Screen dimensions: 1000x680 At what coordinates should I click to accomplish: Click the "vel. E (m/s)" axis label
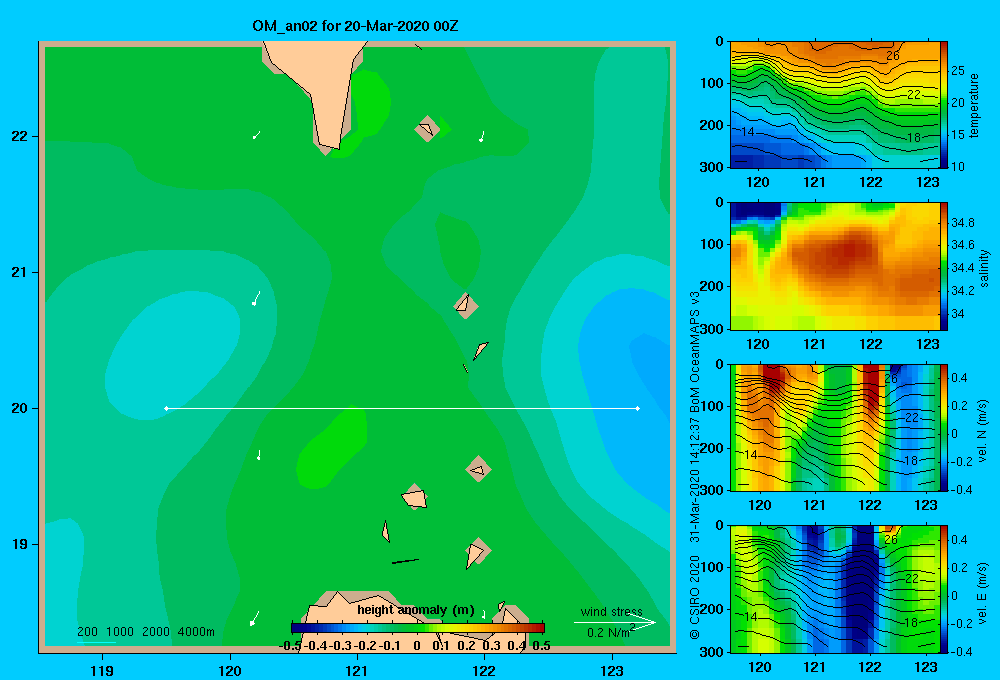(x=983, y=592)
